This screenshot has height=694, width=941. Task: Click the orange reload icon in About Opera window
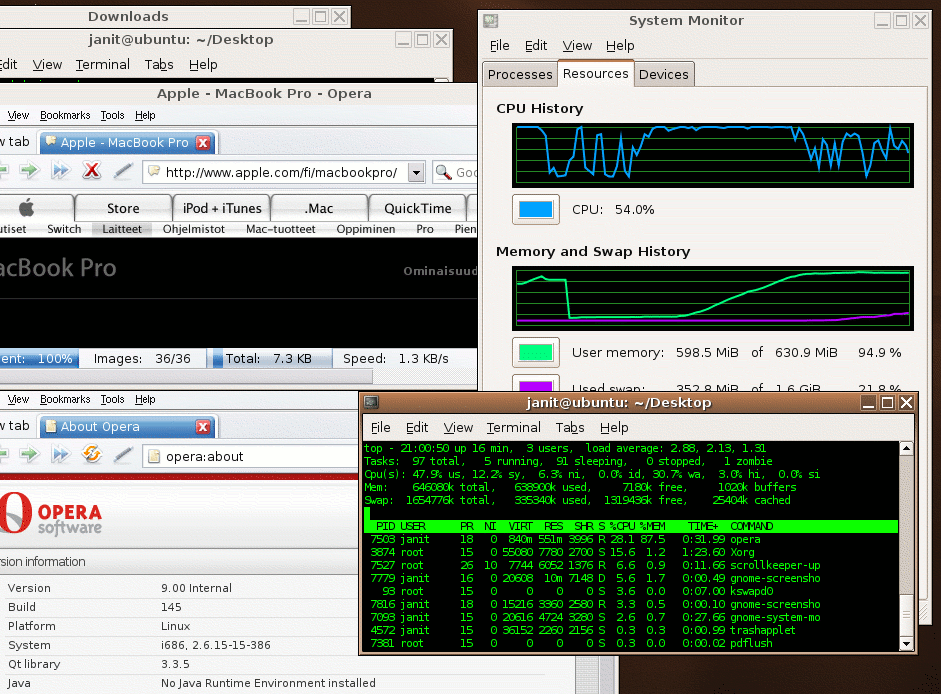tap(92, 455)
